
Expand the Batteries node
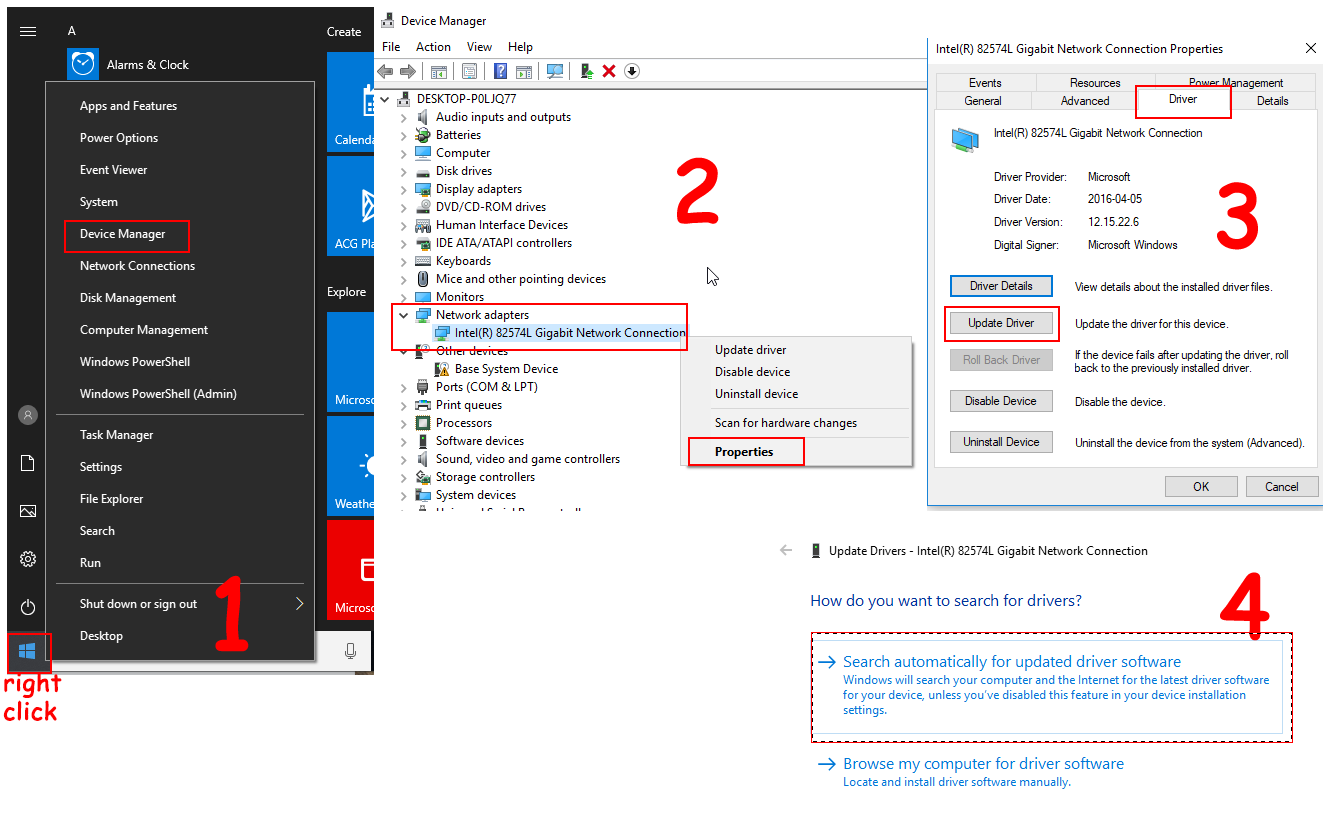[404, 135]
